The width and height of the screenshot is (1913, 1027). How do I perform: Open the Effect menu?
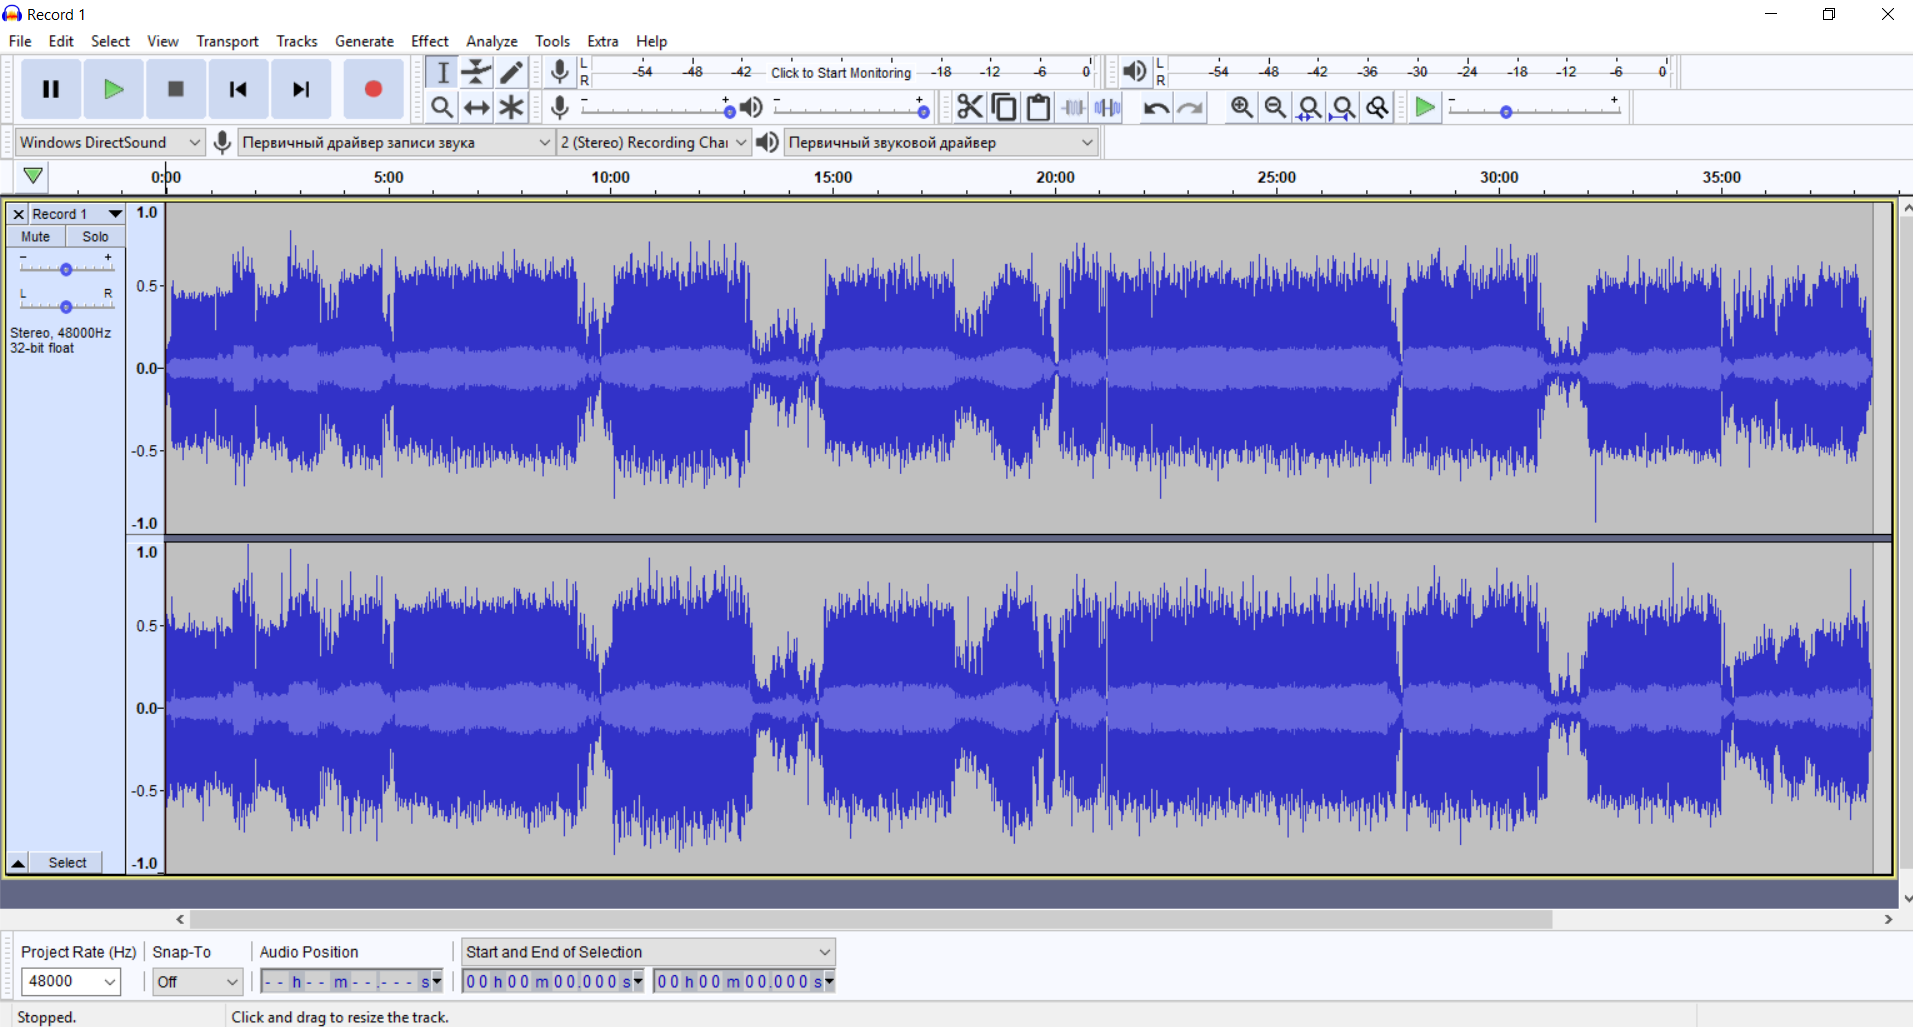click(430, 41)
